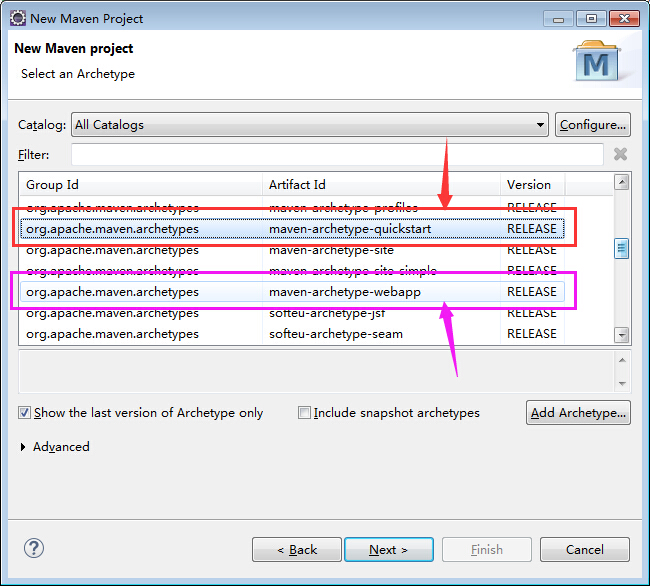The image size is (650, 586).
Task: Click archetype list scroll up arrow
Action: click(621, 182)
